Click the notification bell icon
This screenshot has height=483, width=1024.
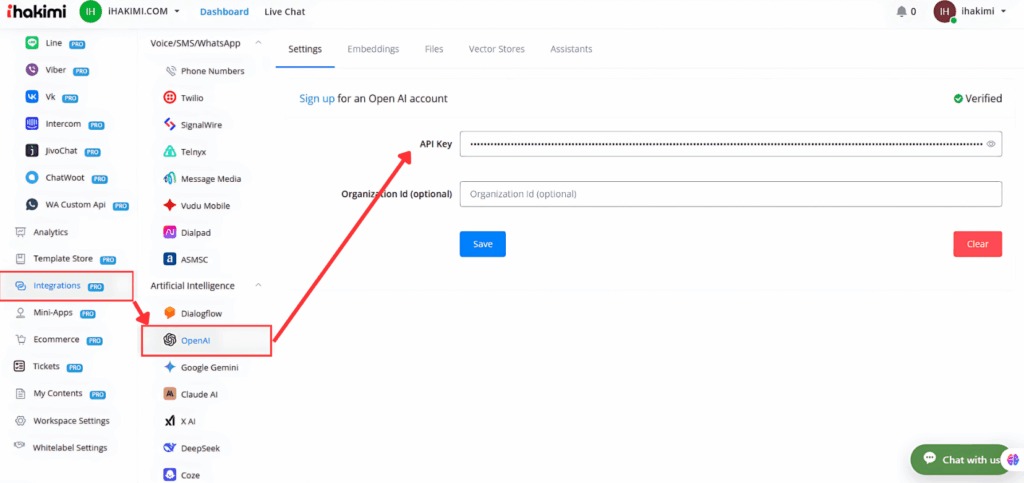click(x=902, y=12)
